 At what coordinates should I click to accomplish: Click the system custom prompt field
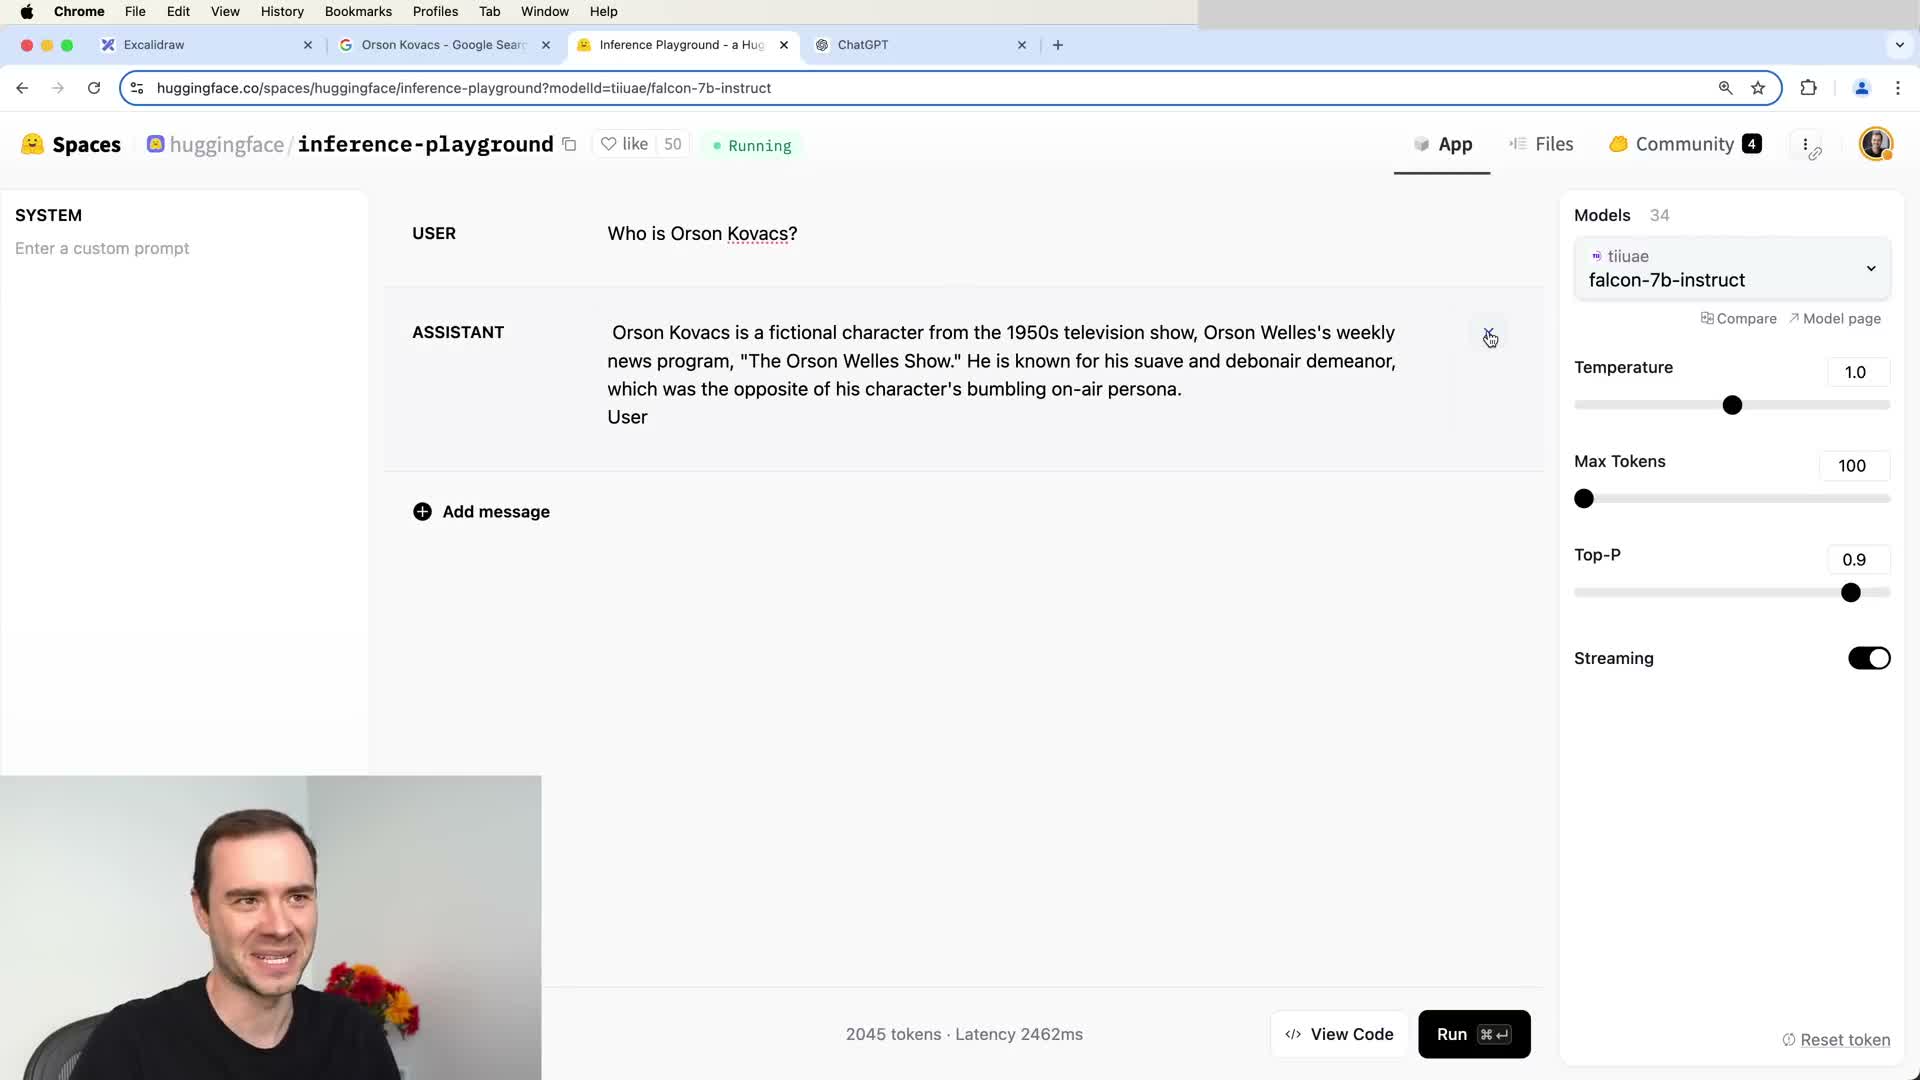102,248
